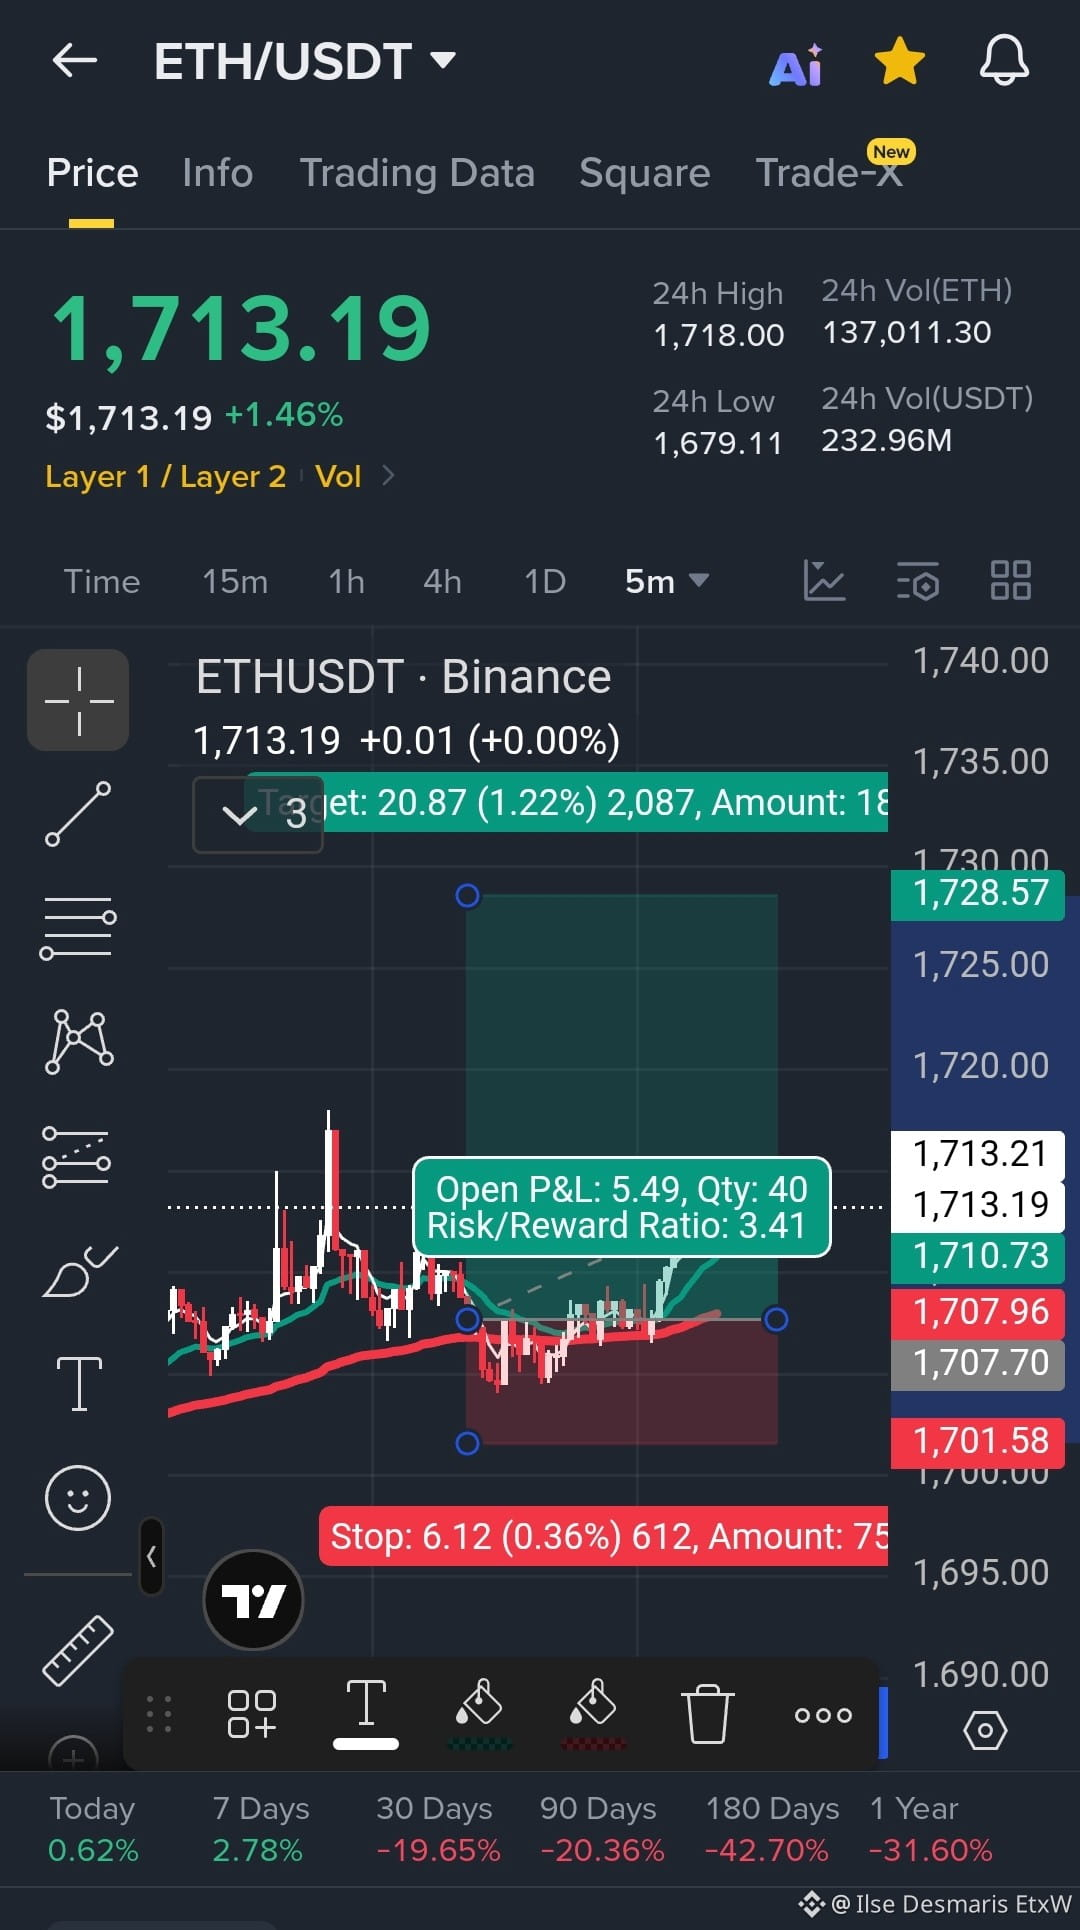The width and height of the screenshot is (1080, 1930).
Task: Open the price scale settings hexagon icon
Action: 985,1730
